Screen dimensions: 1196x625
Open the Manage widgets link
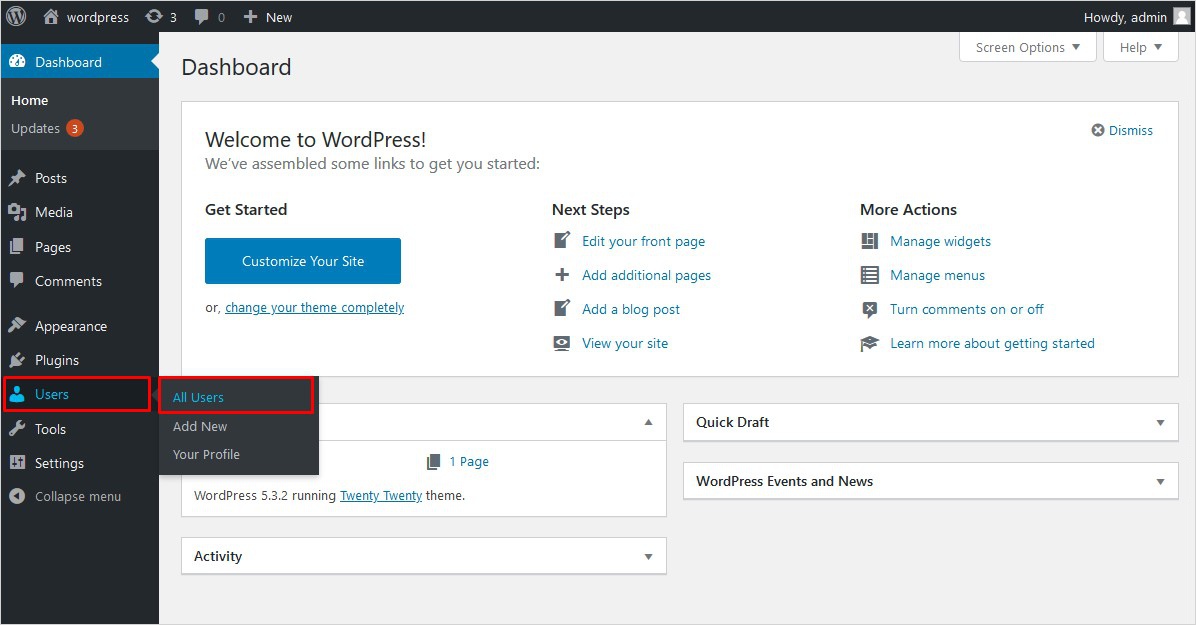[x=940, y=241]
